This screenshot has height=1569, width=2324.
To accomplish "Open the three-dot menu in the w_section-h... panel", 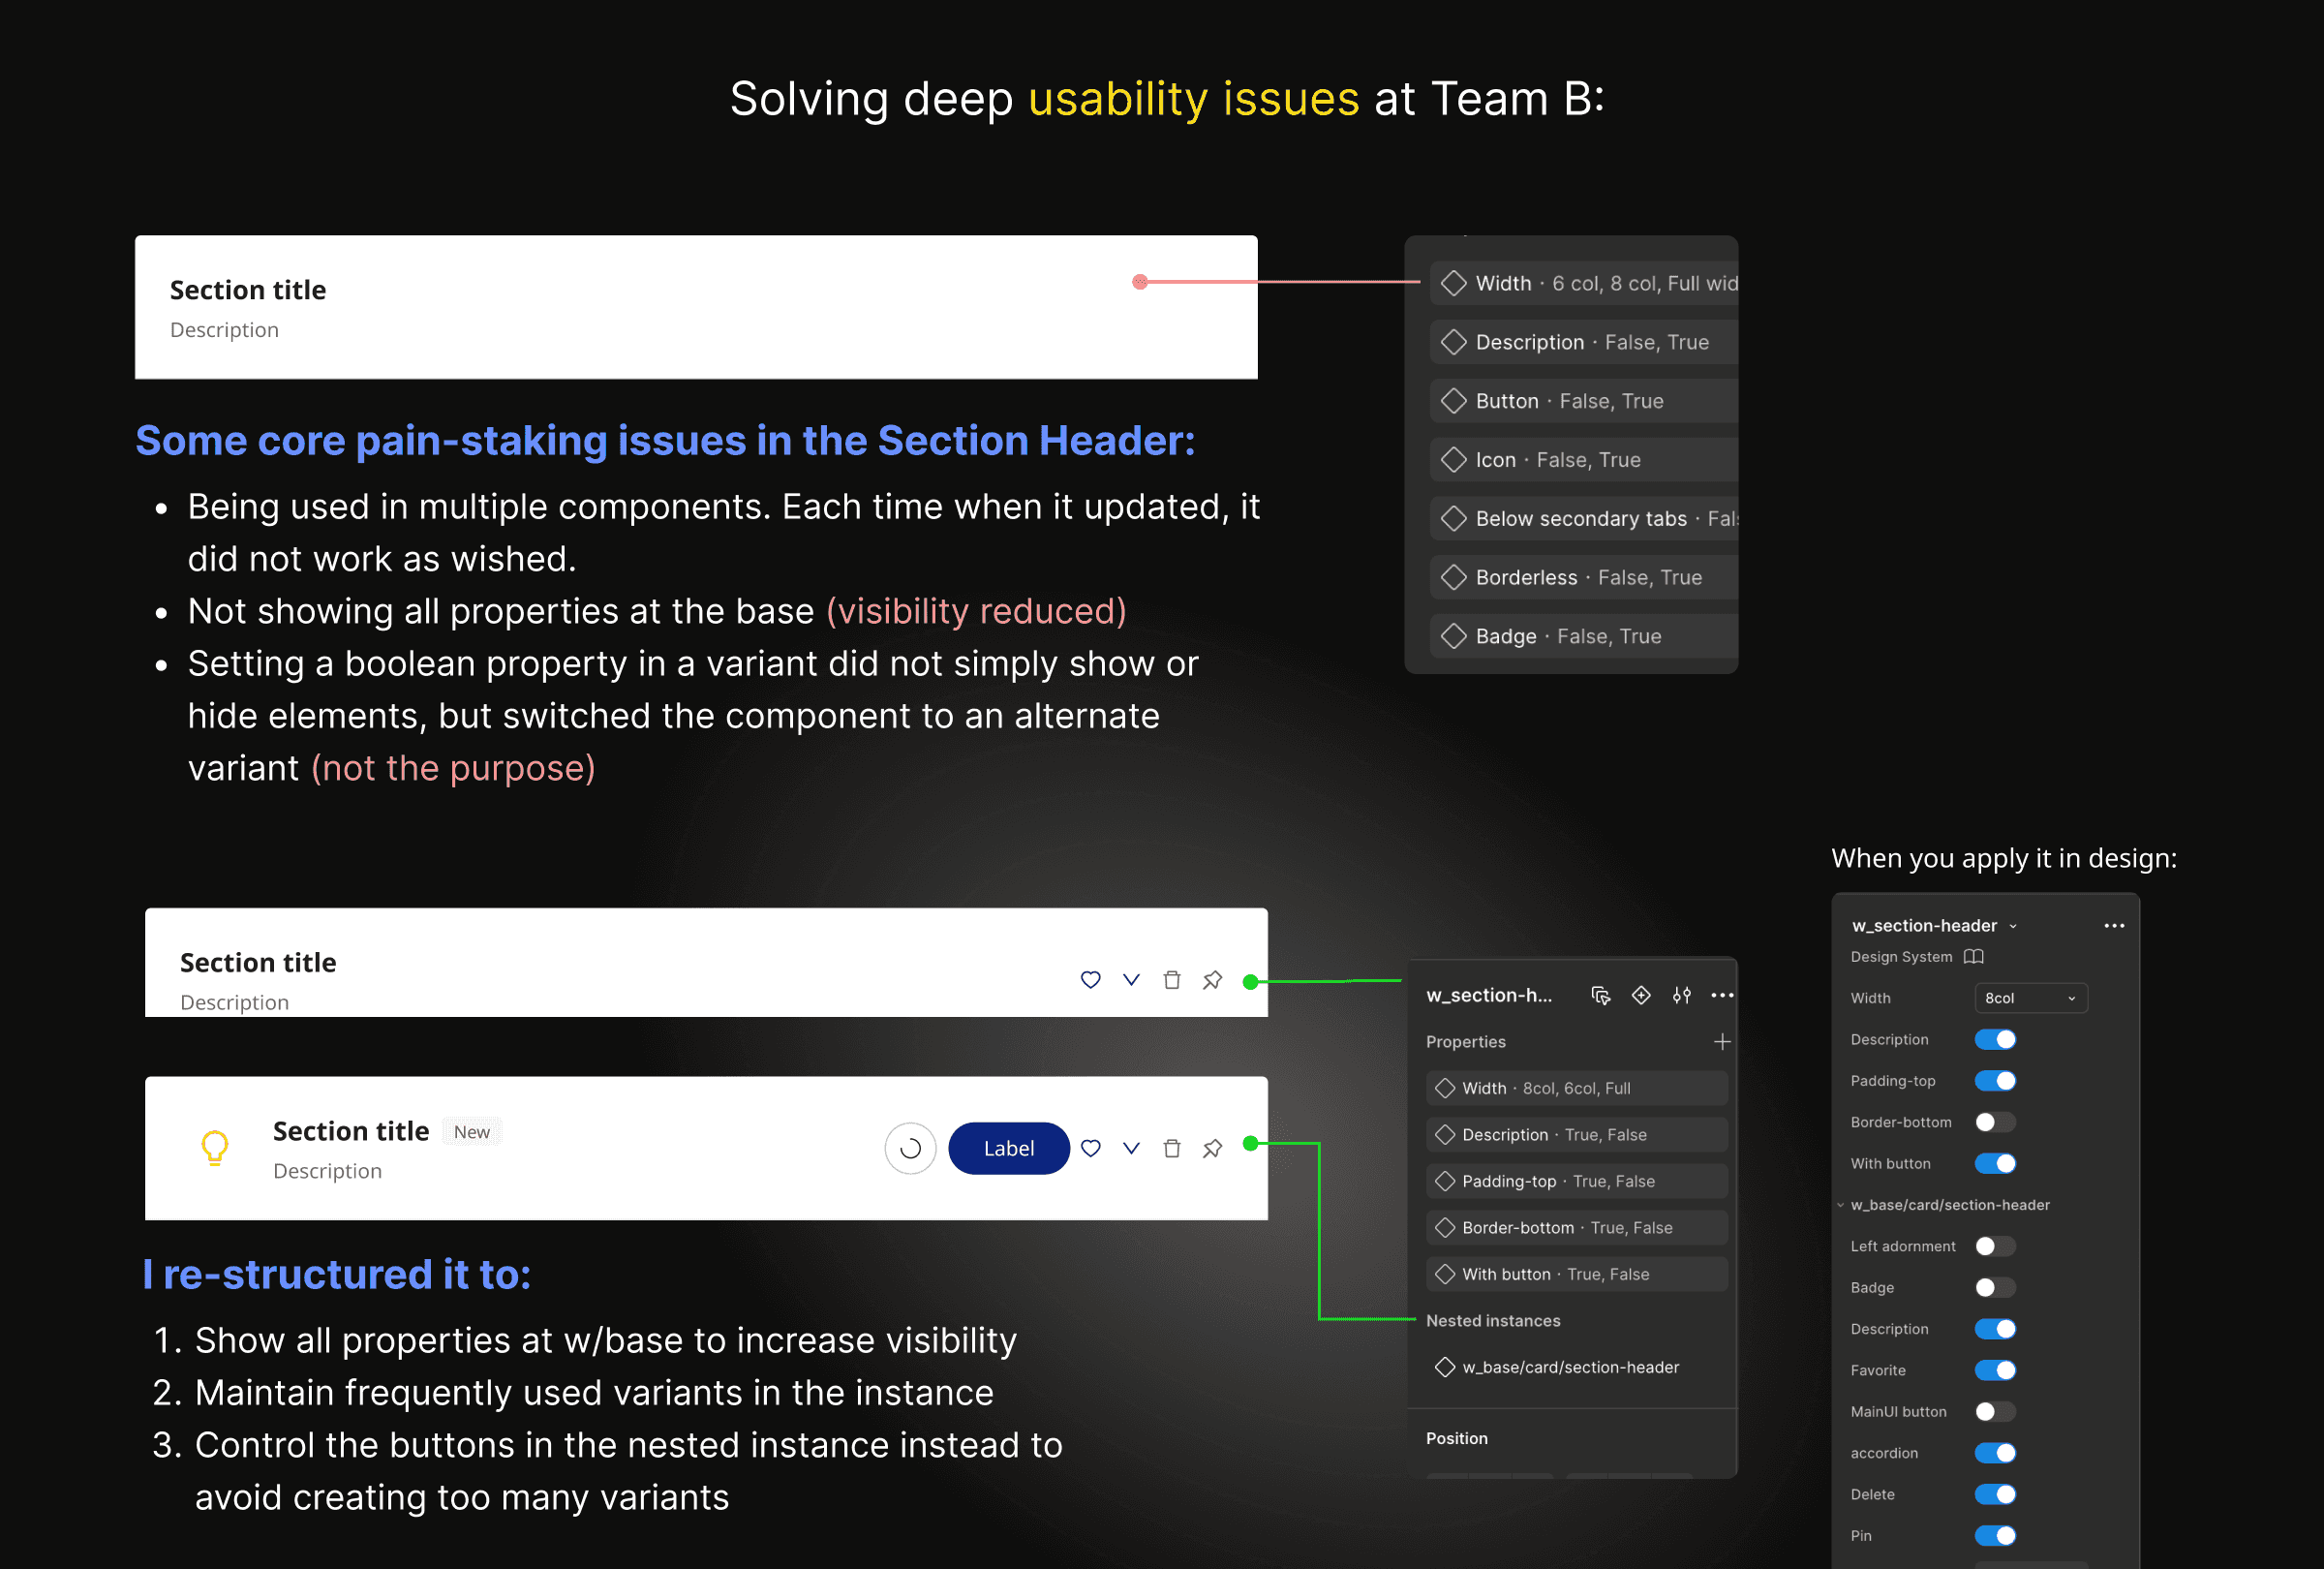I will coord(1722,995).
